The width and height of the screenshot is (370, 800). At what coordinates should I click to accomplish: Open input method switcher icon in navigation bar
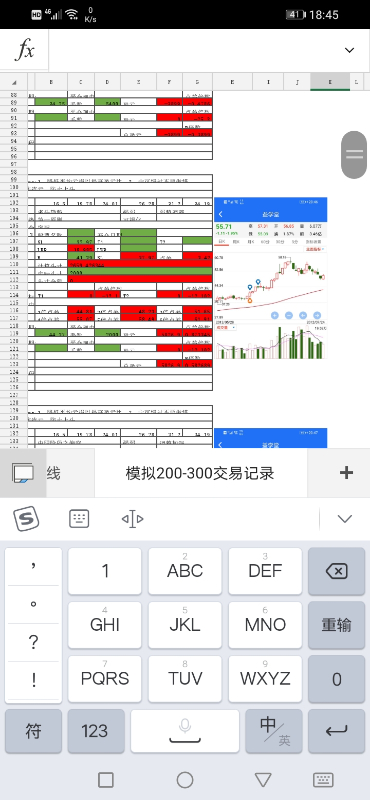pyautogui.click(x=324, y=780)
